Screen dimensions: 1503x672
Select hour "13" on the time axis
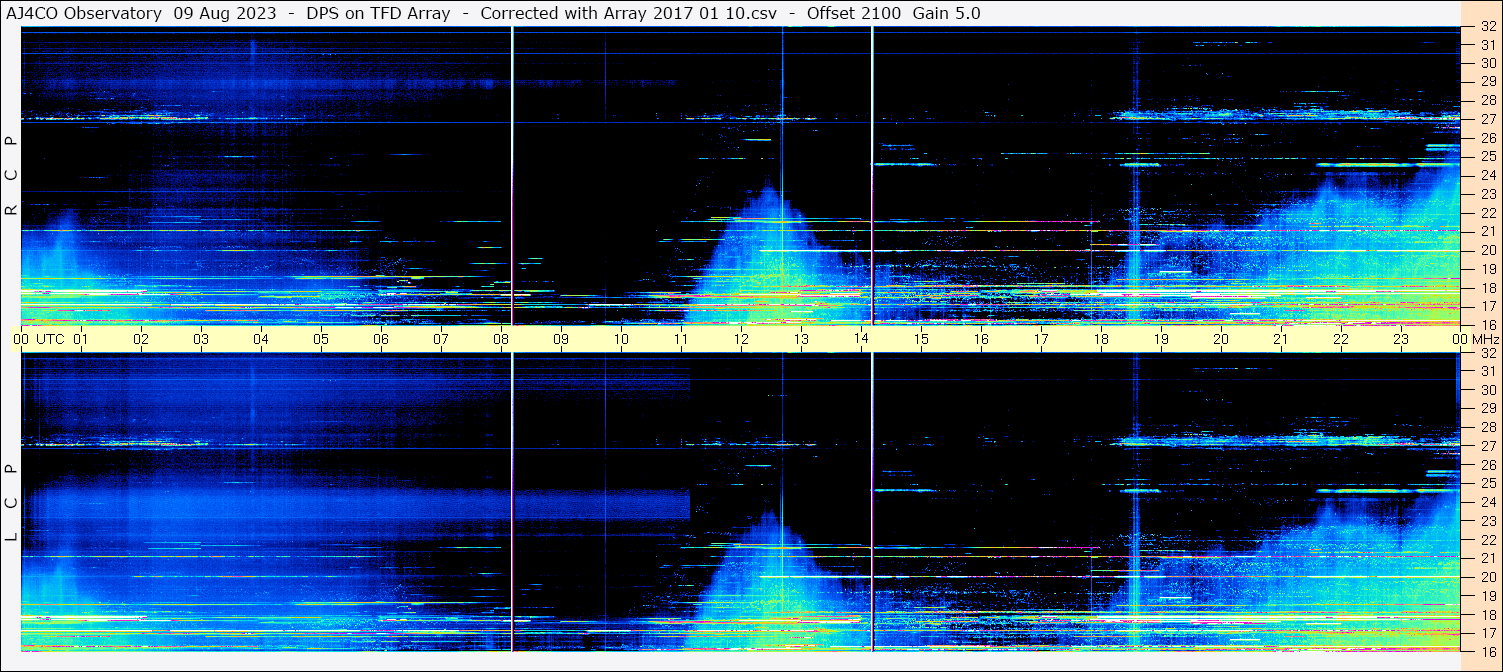pos(801,339)
